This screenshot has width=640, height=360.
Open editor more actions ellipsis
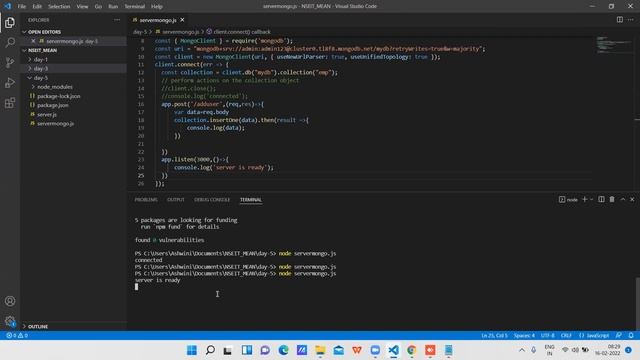point(631,20)
